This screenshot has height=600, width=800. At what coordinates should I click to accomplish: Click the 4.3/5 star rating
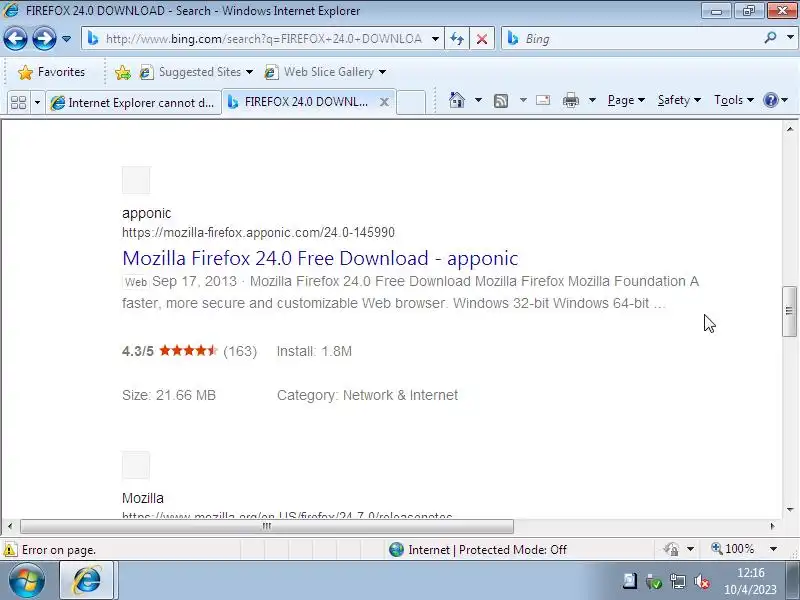click(189, 351)
